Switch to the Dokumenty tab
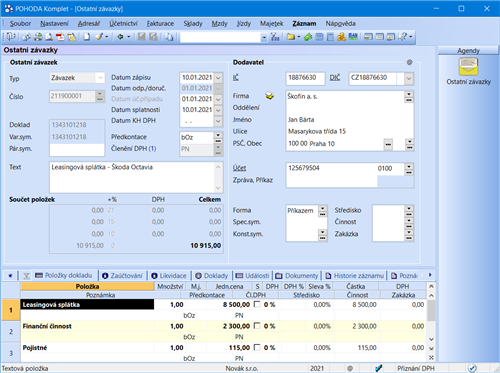The height and width of the screenshot is (373, 500). pyautogui.click(x=297, y=276)
